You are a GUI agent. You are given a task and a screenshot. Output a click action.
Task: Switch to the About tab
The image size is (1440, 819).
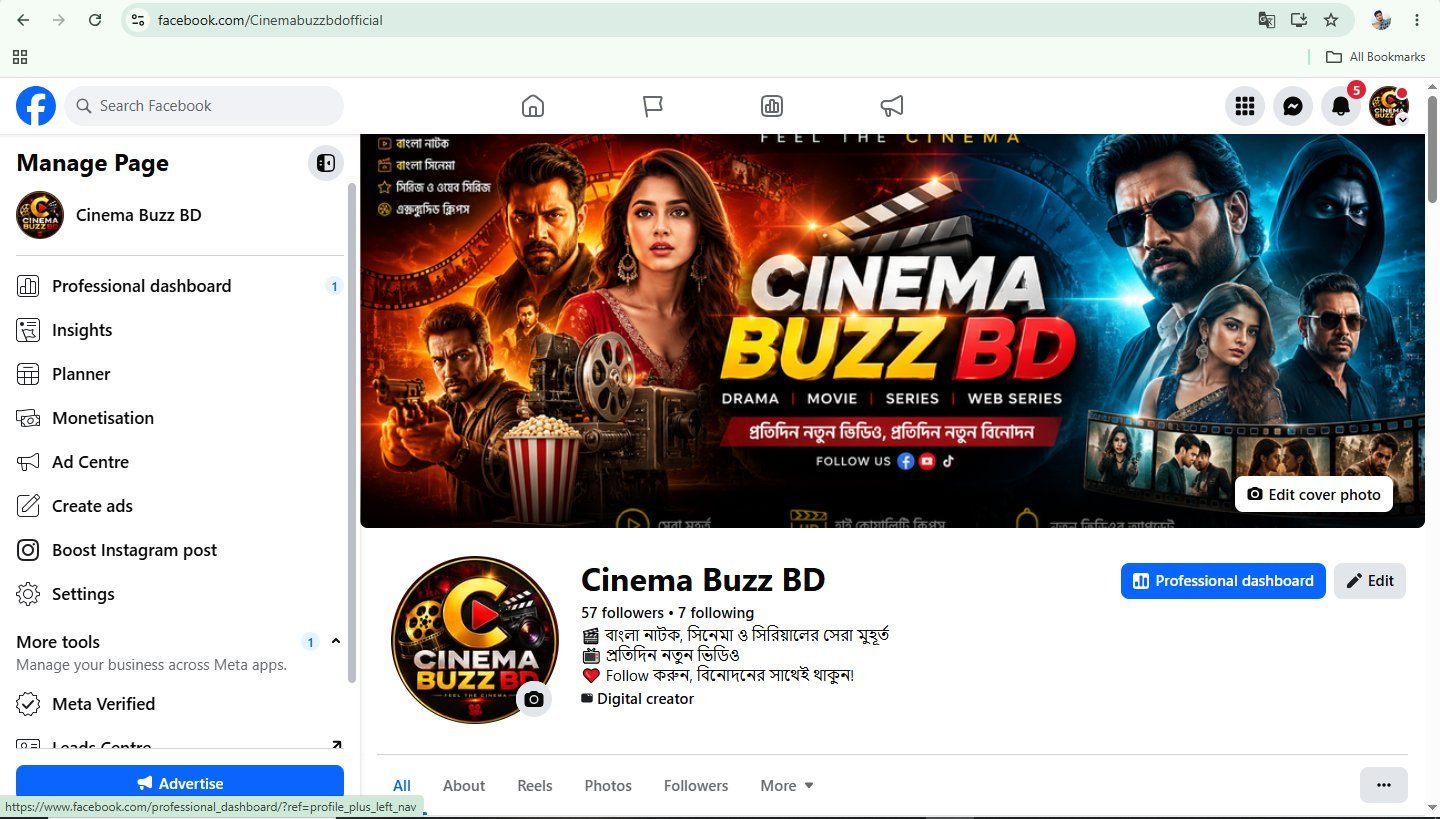(x=464, y=786)
